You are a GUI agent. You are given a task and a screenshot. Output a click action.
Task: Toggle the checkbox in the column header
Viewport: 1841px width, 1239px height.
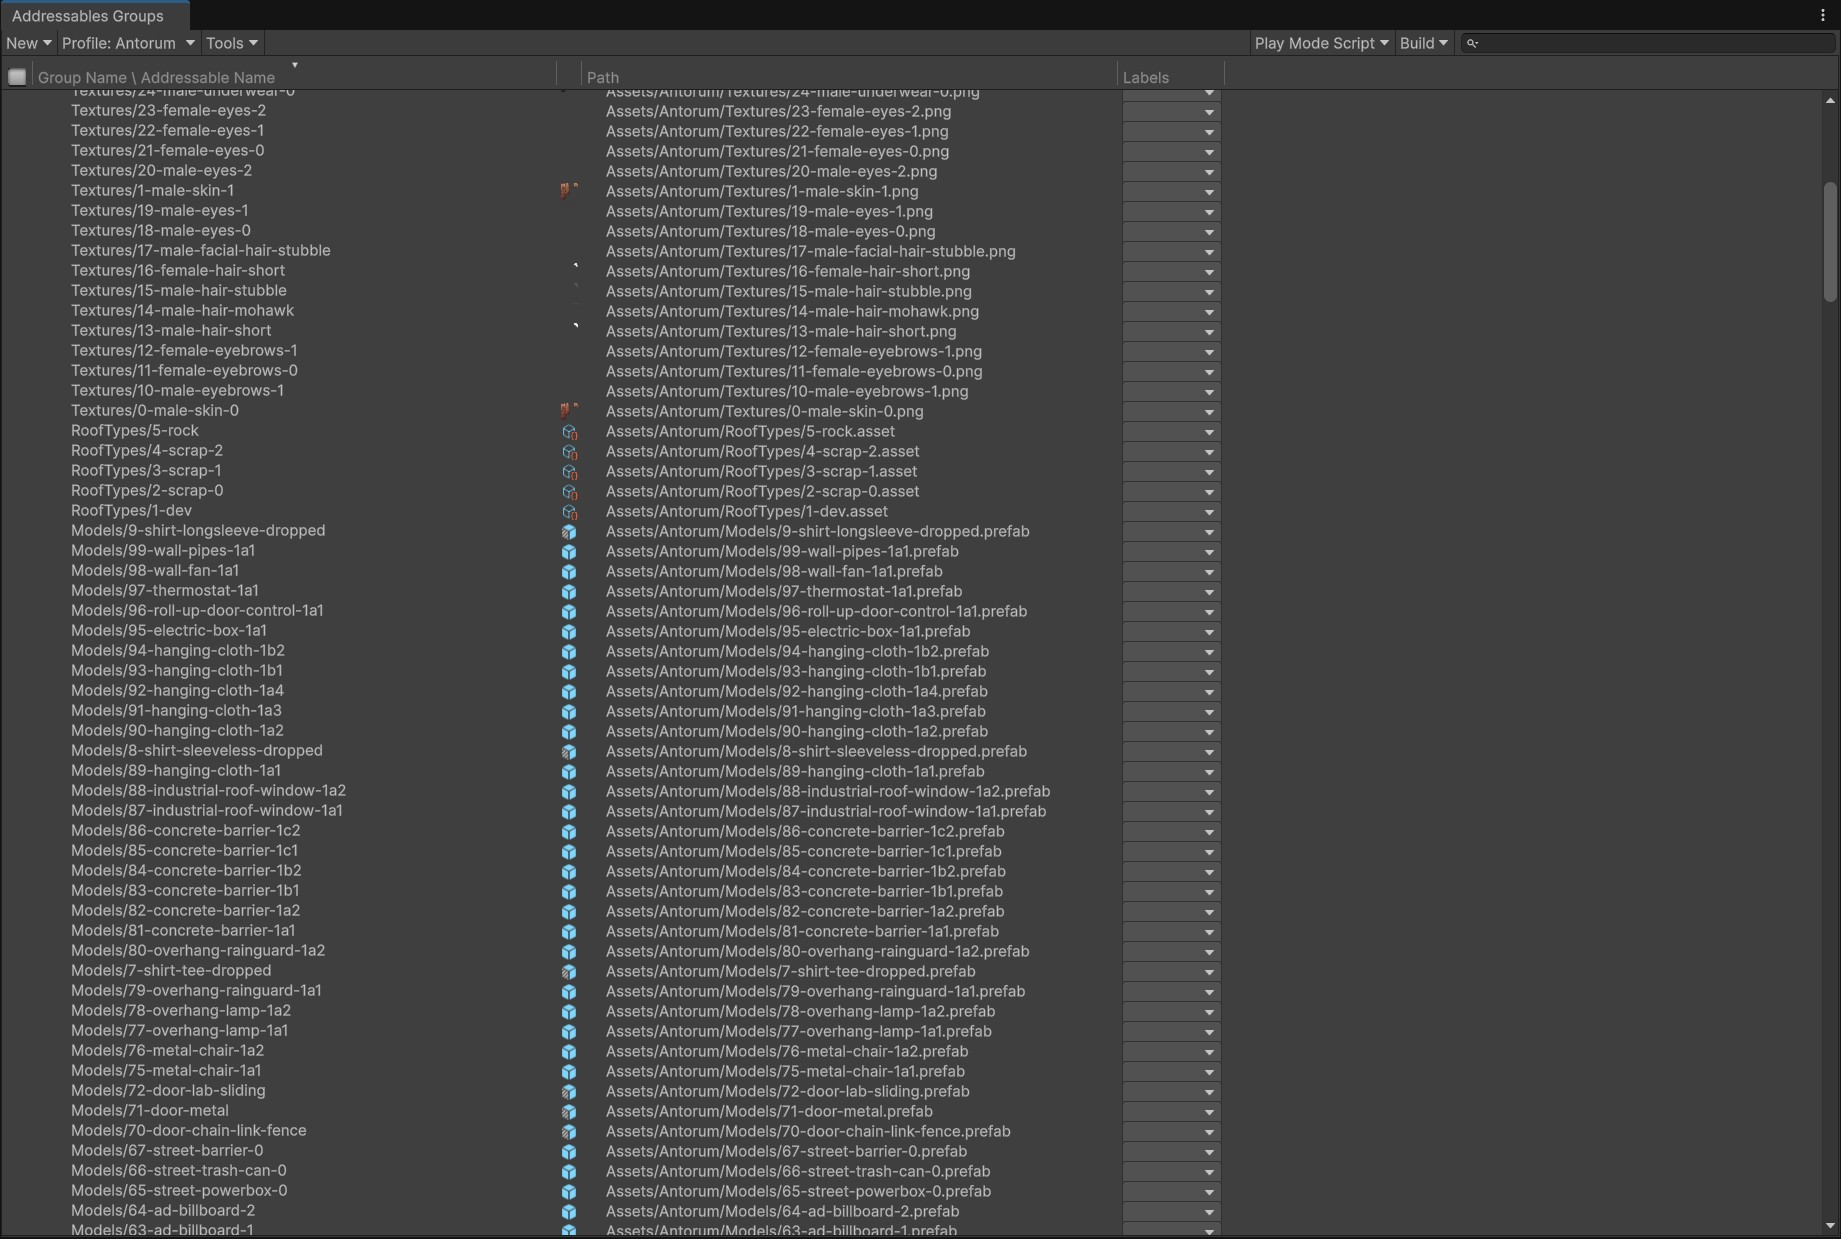pos(17,77)
